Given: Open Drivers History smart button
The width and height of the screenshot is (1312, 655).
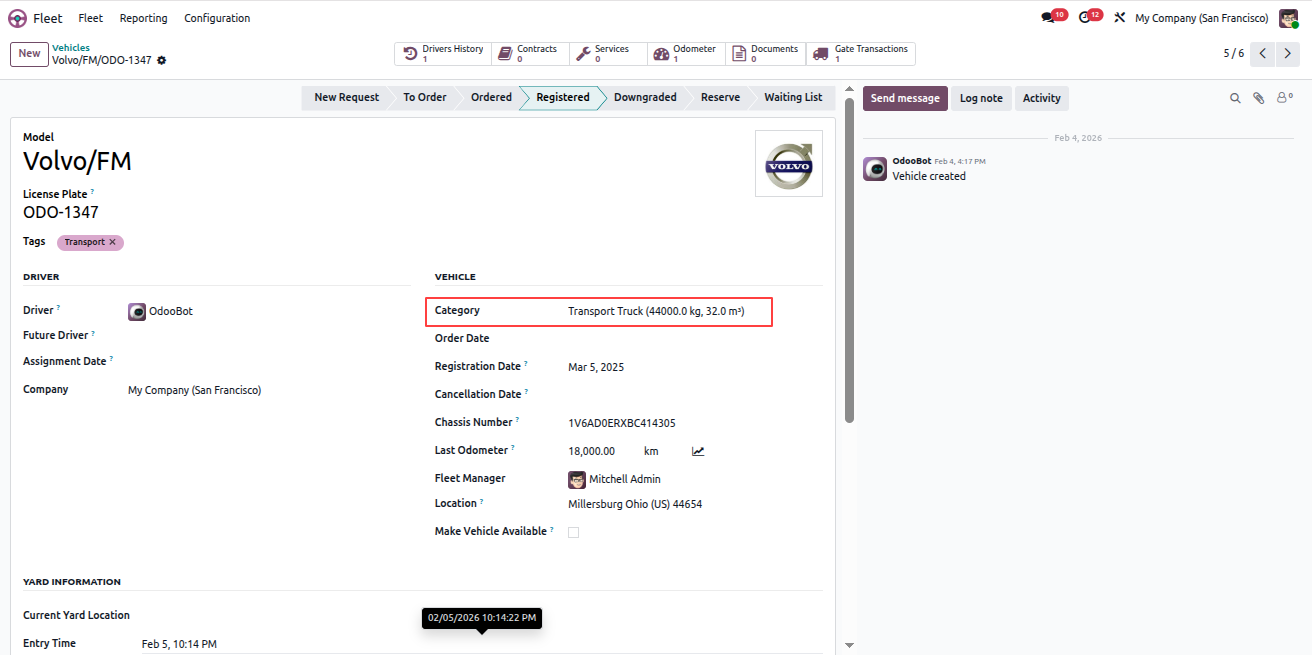Looking at the screenshot, I should pos(443,54).
